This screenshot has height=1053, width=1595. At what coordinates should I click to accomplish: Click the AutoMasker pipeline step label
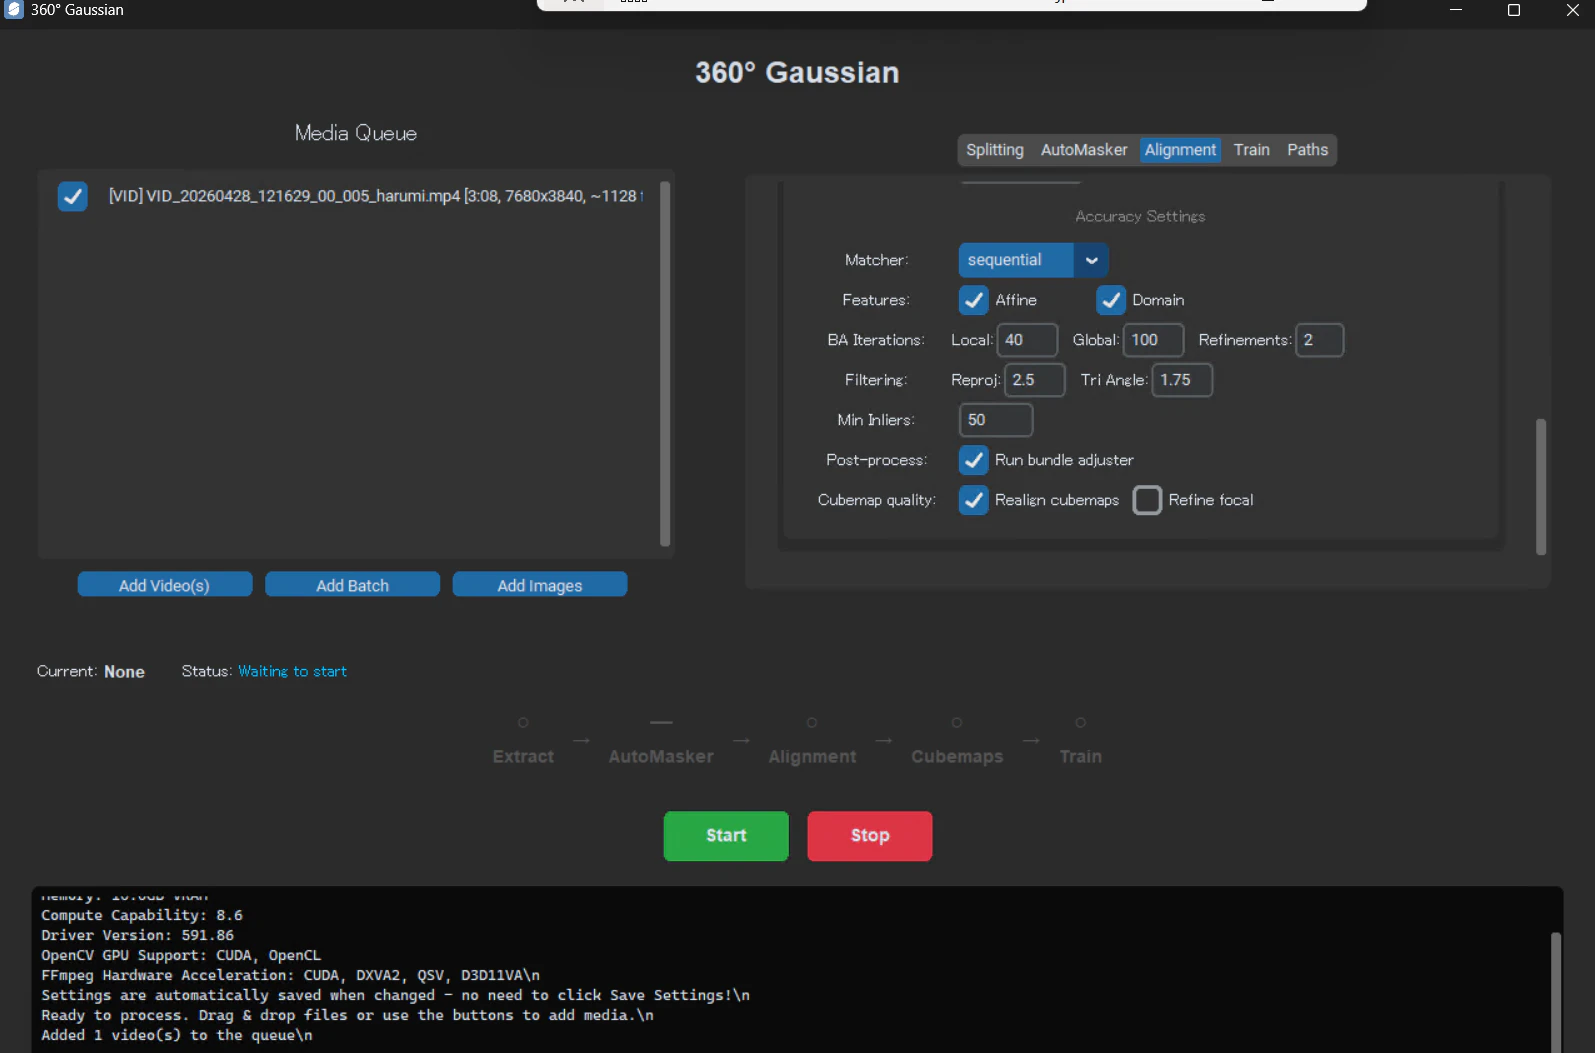tap(661, 757)
